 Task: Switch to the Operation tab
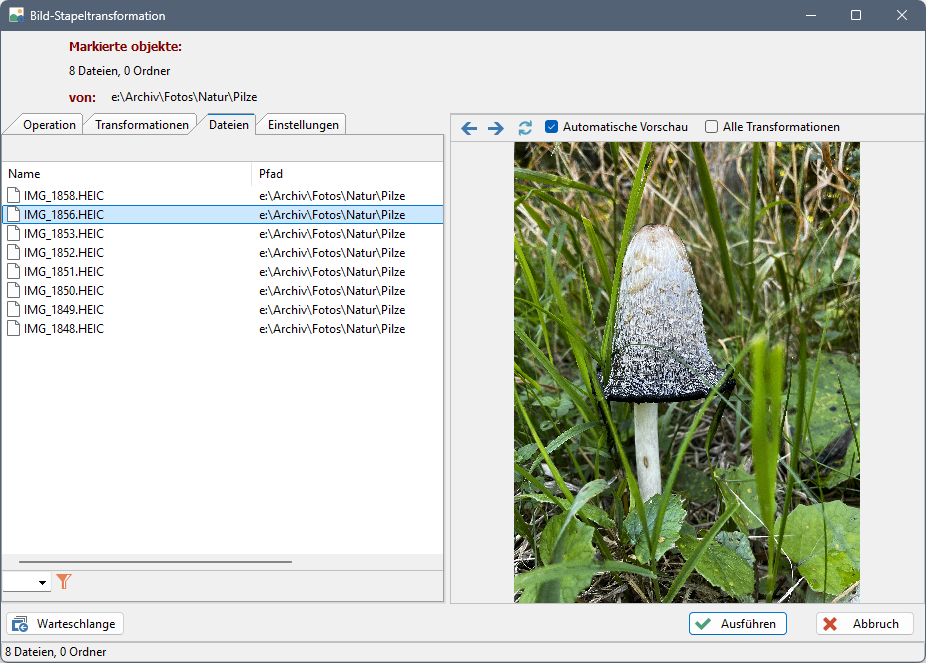point(49,125)
